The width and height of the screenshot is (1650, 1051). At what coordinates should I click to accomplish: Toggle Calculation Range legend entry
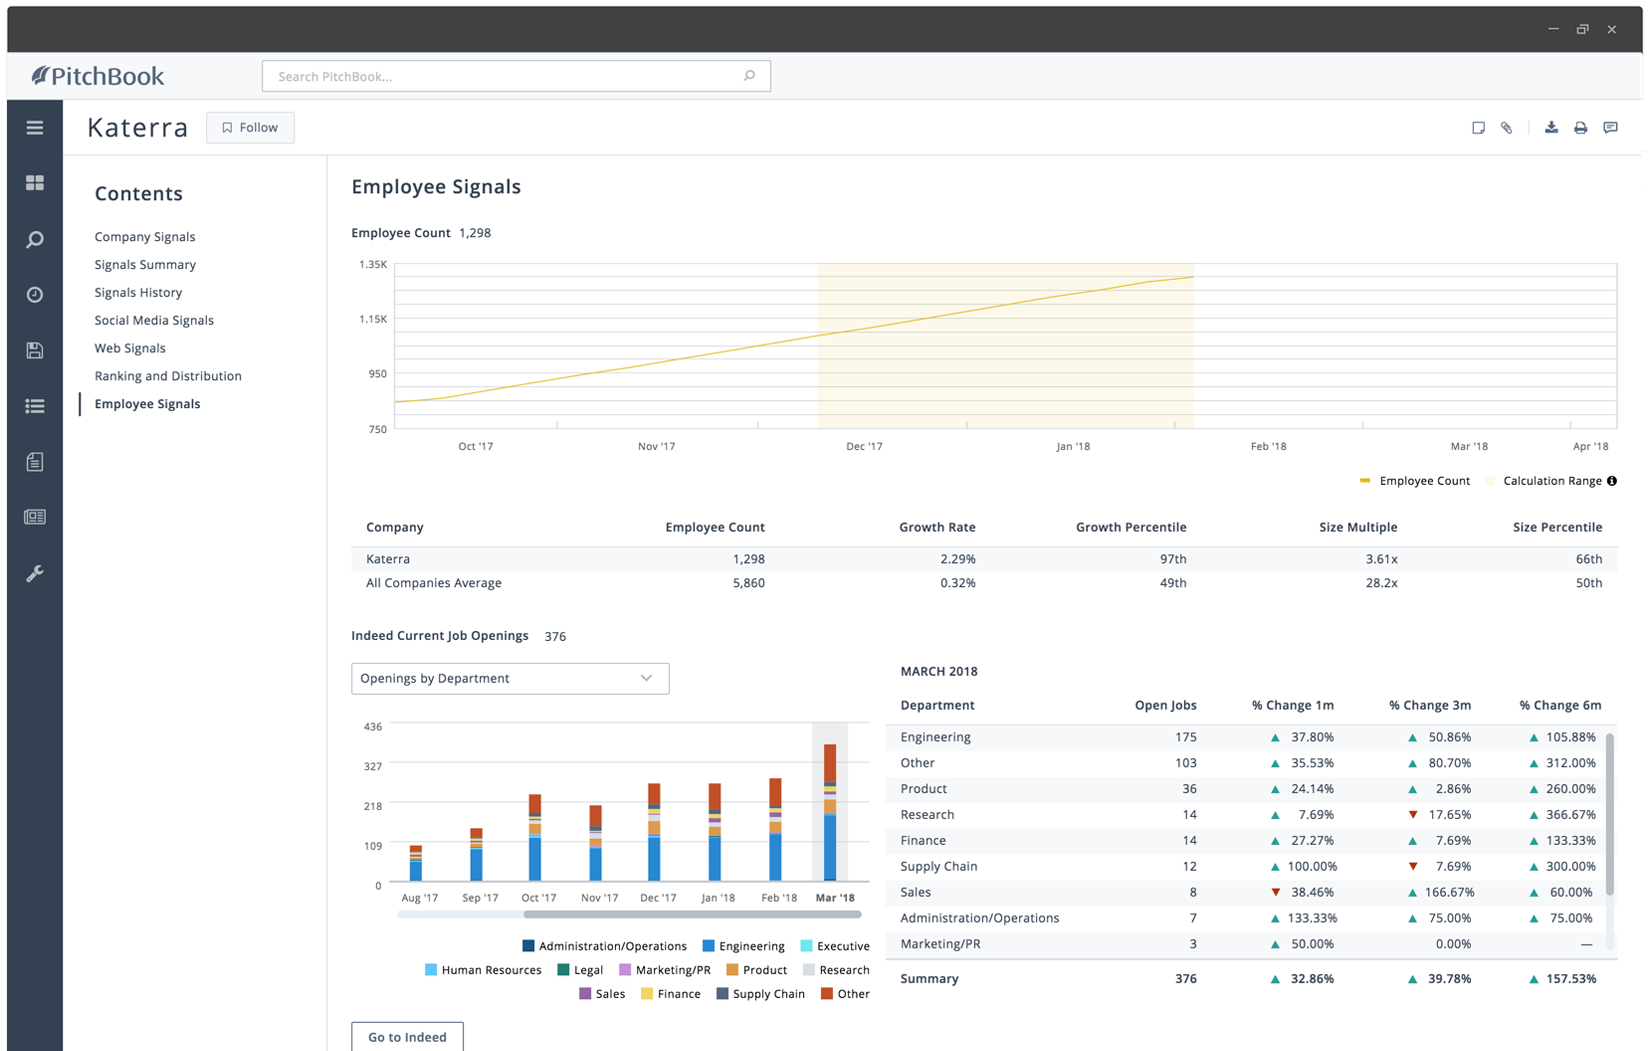(x=1544, y=481)
